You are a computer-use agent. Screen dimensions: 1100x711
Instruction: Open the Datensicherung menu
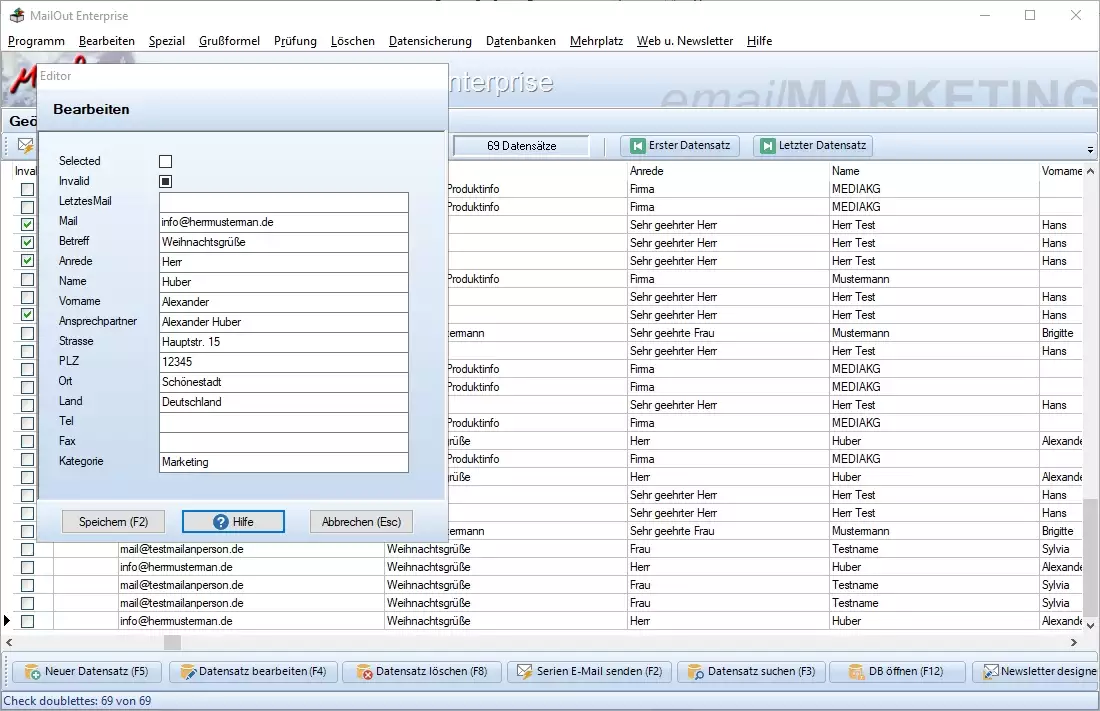(x=430, y=41)
